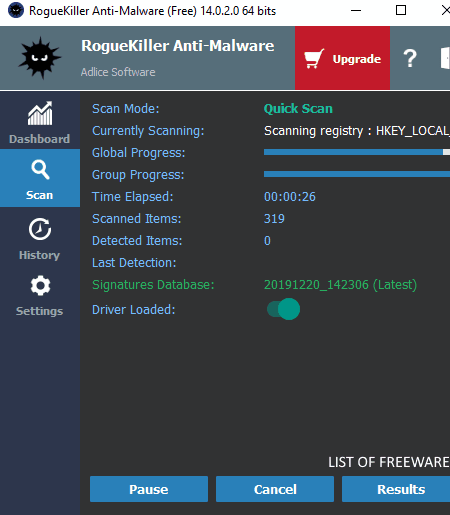Open the History clock panel
The width and height of the screenshot is (450, 515).
pyautogui.click(x=40, y=238)
